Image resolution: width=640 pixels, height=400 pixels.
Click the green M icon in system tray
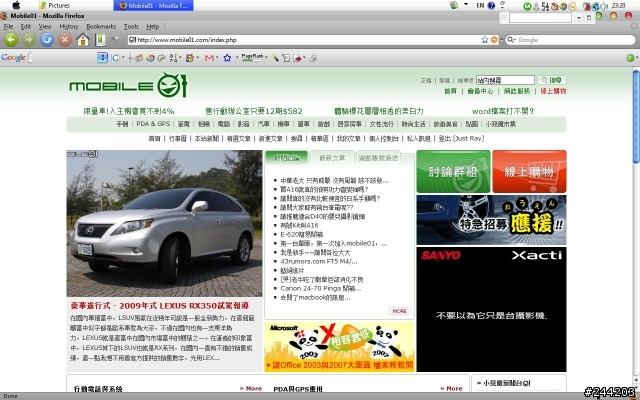(527, 6)
